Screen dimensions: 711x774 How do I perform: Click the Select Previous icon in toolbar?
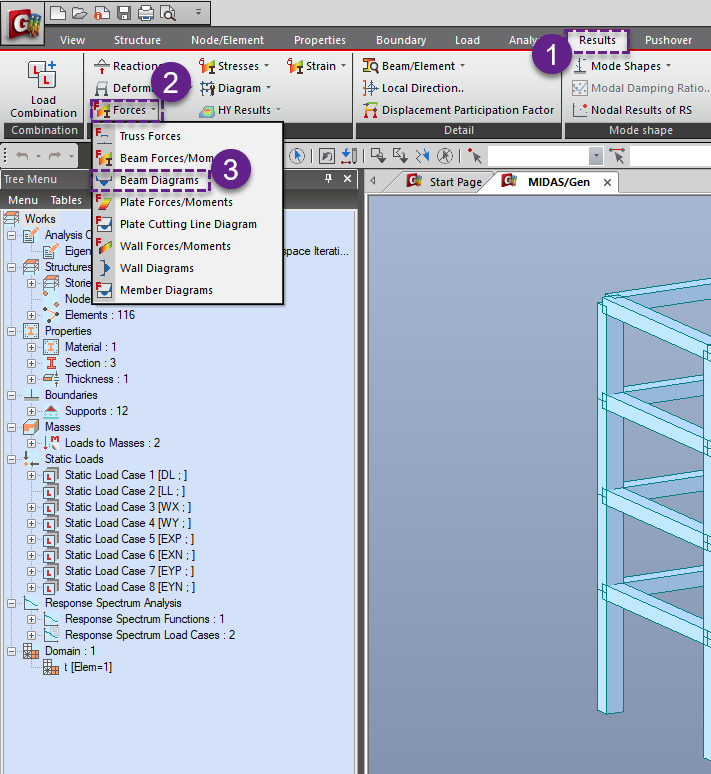tap(326, 156)
